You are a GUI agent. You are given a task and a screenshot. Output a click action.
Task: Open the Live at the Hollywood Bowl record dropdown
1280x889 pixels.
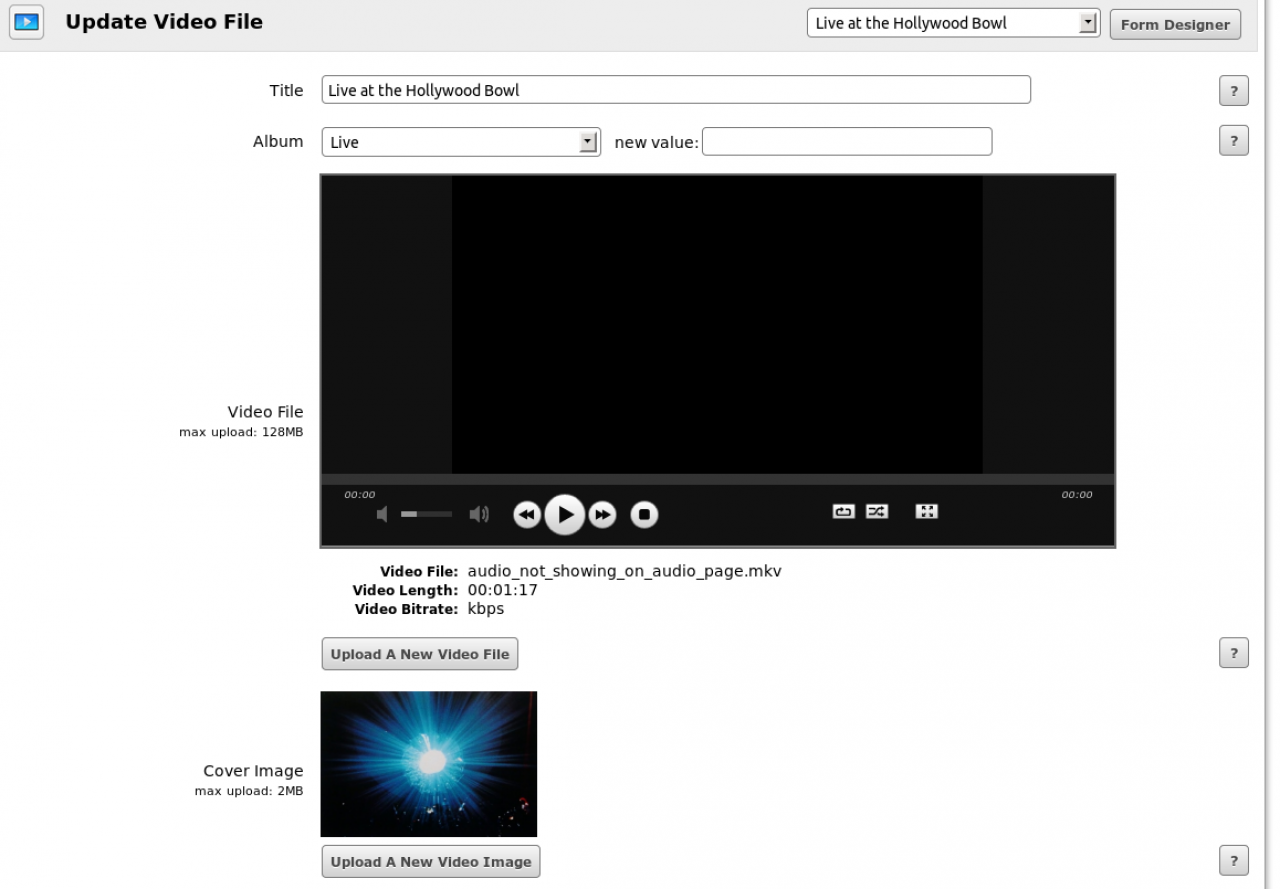click(953, 23)
